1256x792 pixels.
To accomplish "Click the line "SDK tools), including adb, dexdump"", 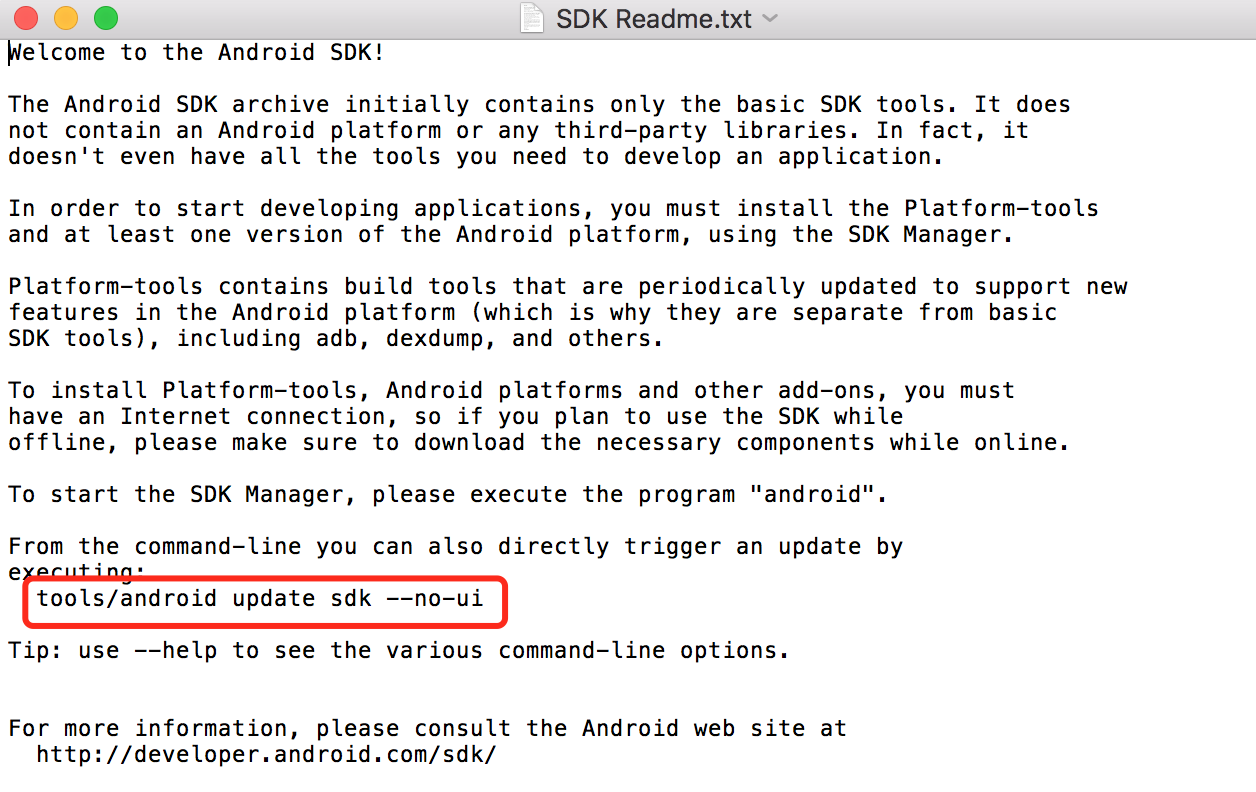I will 336,338.
